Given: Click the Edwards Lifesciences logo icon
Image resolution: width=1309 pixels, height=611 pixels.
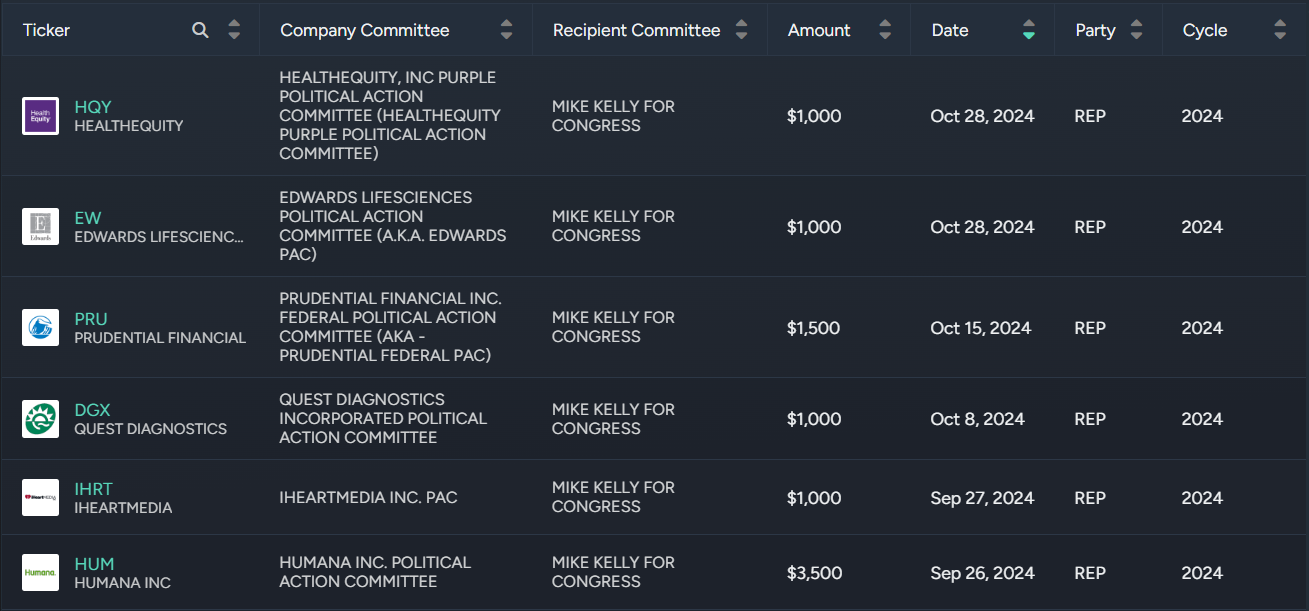Looking at the screenshot, I should click(41, 226).
